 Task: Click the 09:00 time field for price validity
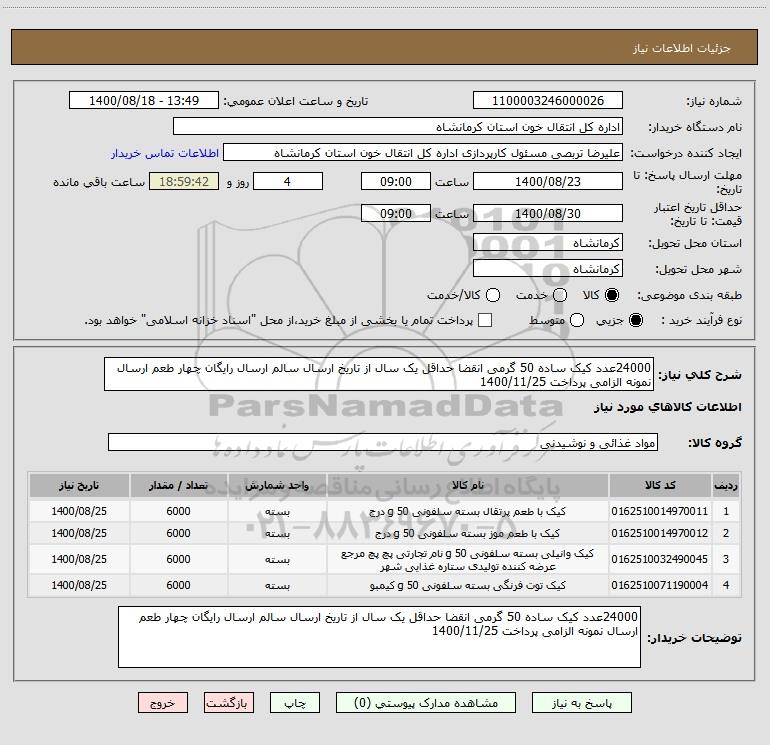(396, 213)
